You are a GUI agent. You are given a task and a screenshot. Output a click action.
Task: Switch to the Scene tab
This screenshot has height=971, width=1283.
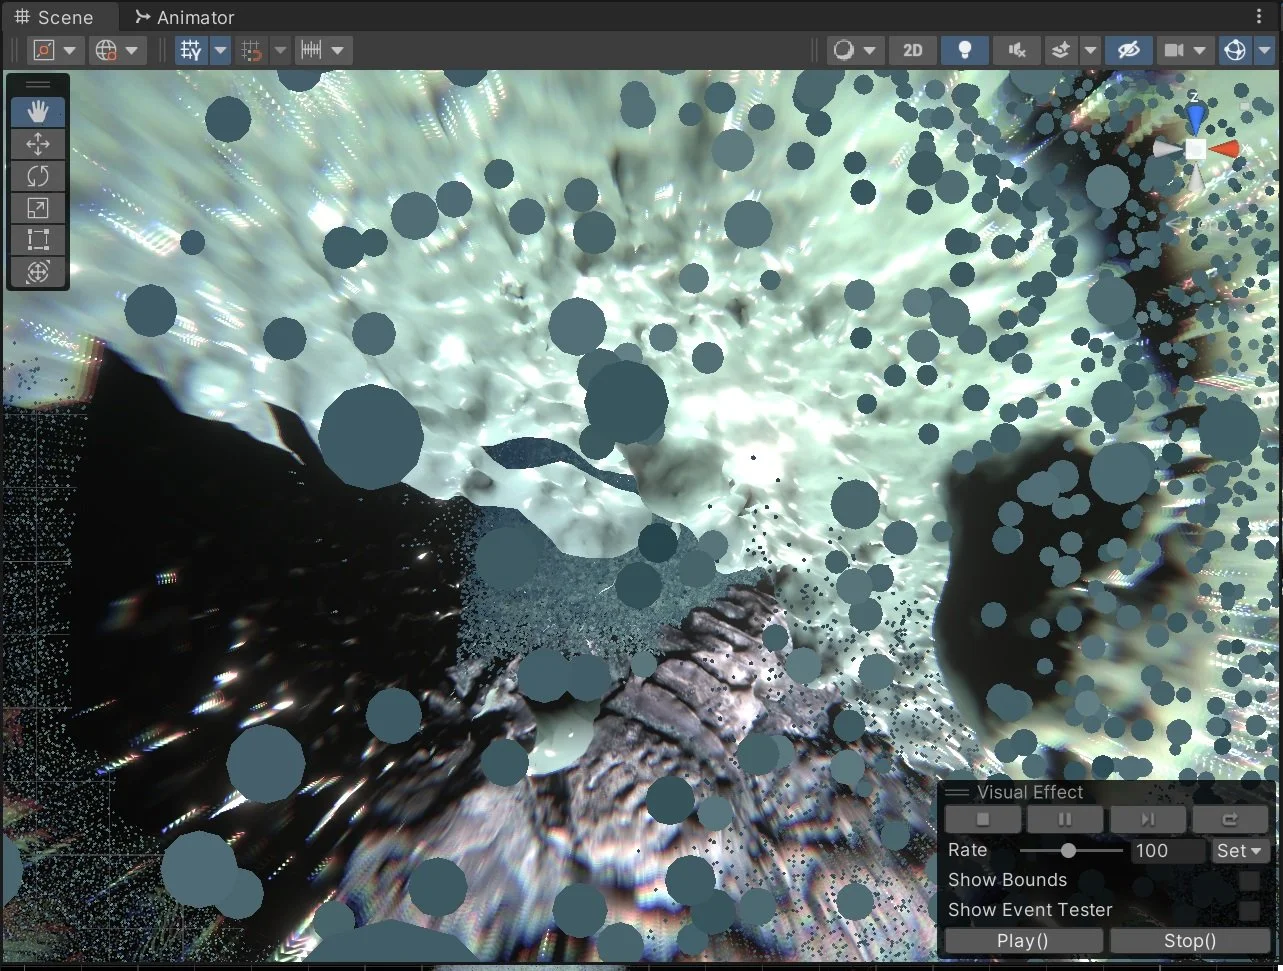coord(56,17)
